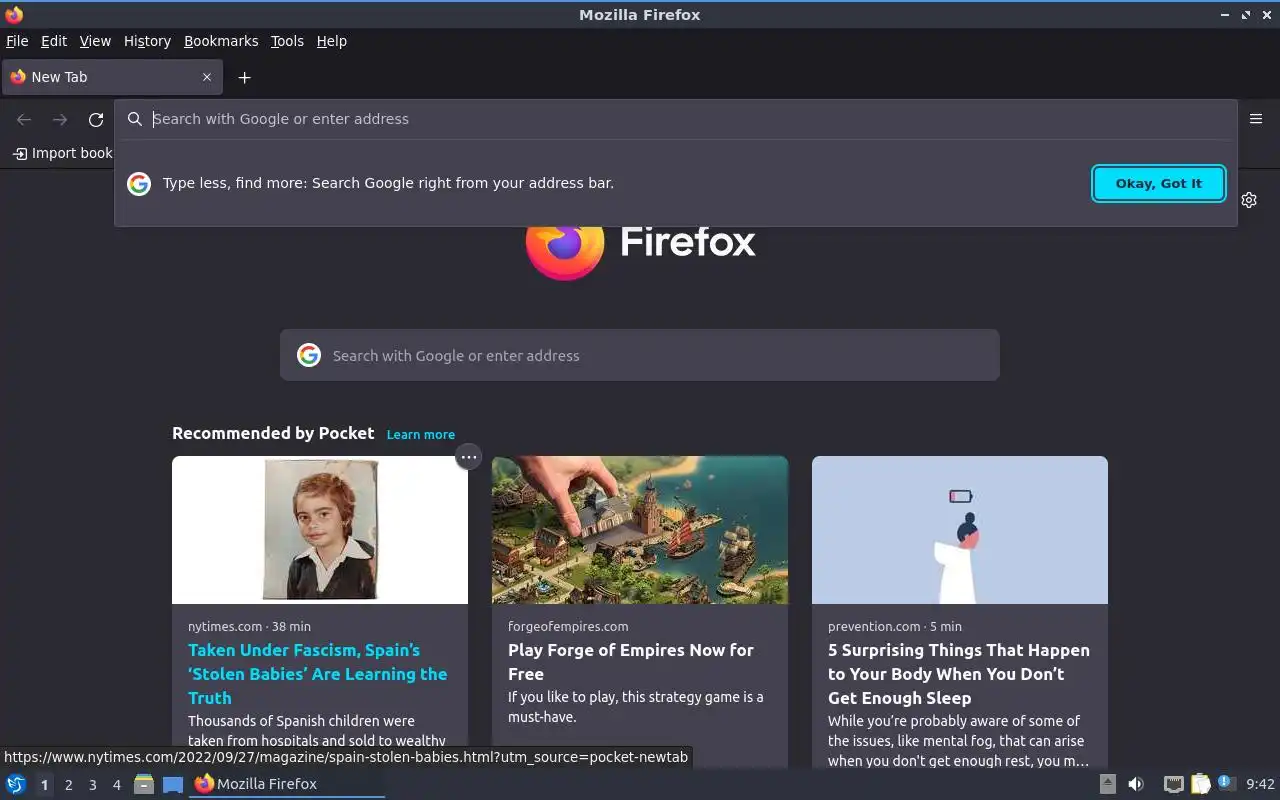Viewport: 1280px width, 800px height.
Task: Switch to virtual desktop 2
Action: click(x=68, y=785)
